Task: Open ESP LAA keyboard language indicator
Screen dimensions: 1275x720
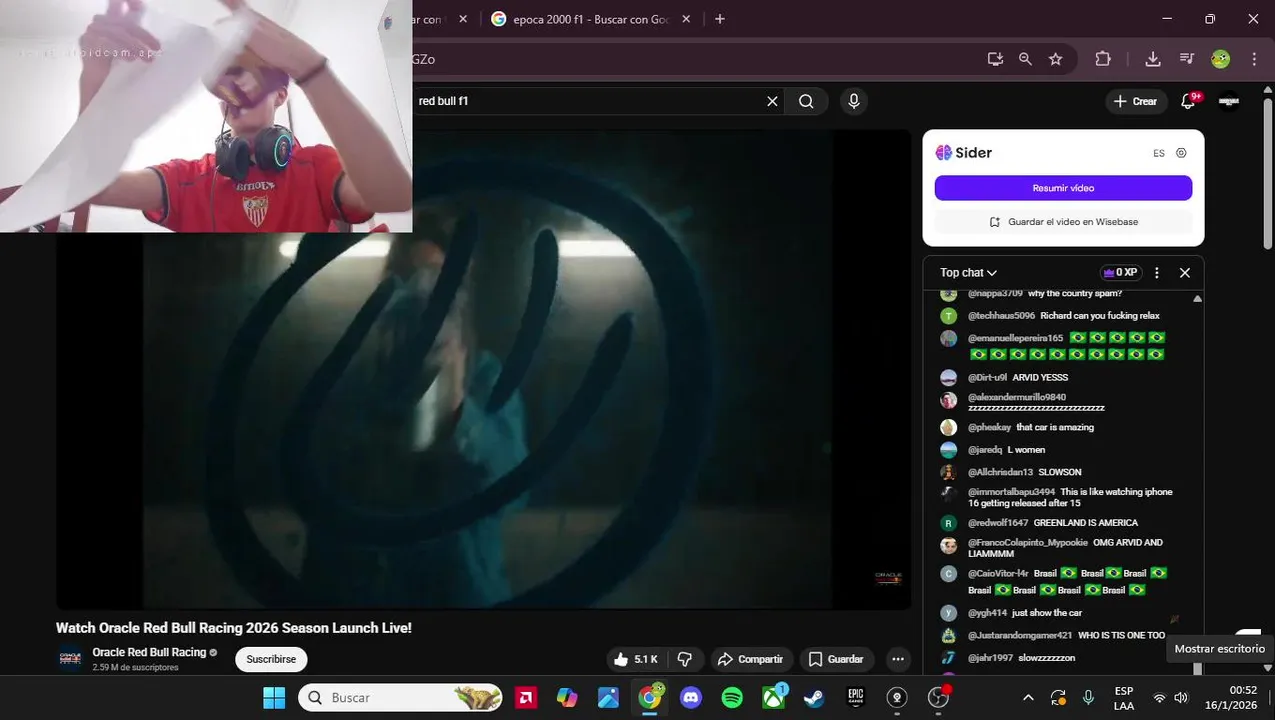Action: [1124, 698]
